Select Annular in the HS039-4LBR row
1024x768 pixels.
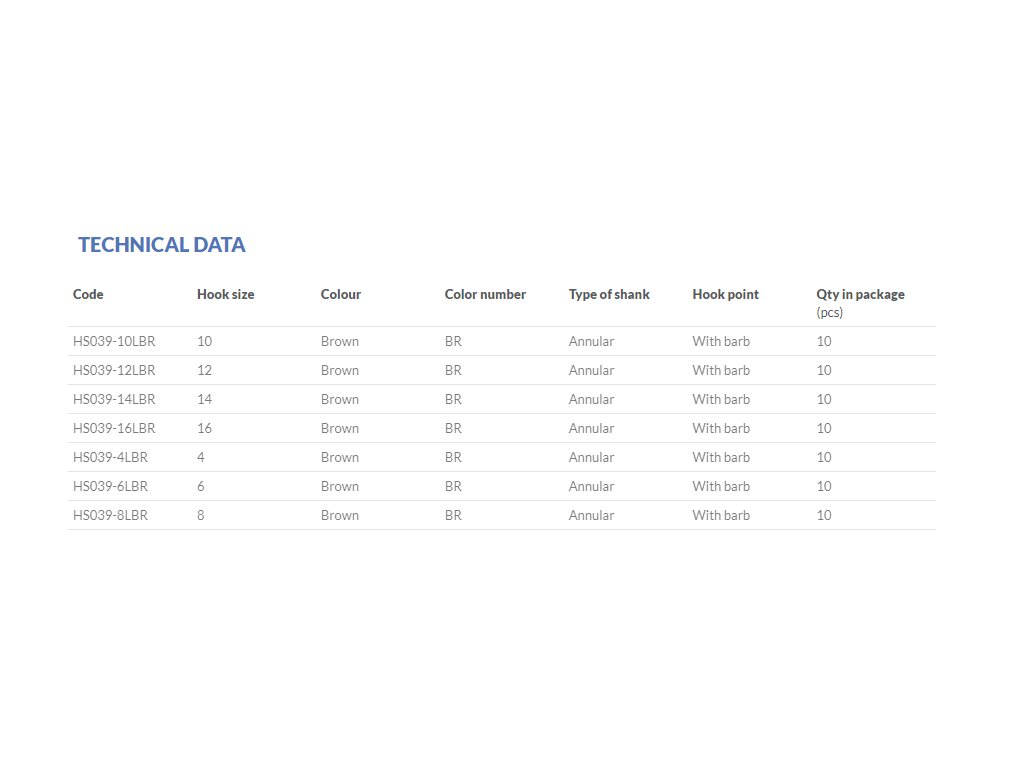[x=591, y=458]
